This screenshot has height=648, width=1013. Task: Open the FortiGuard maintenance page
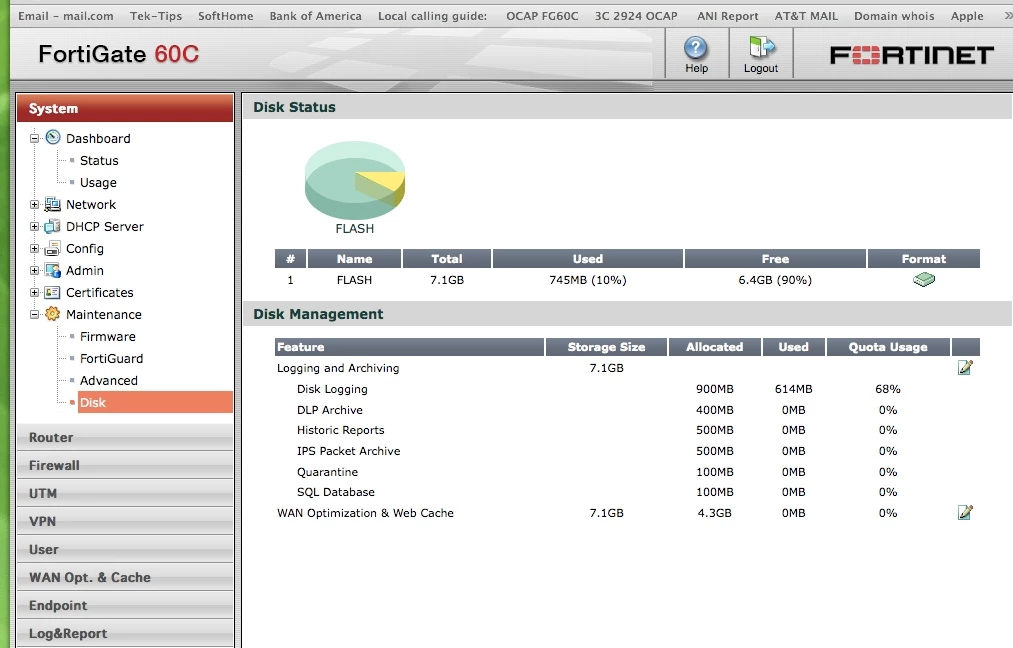pyautogui.click(x=111, y=358)
